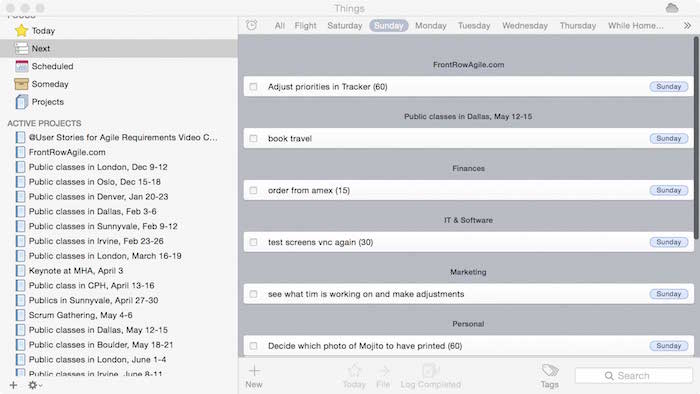The image size is (700, 394).
Task: Click the Log Completed toolbar icon
Action: (430, 370)
